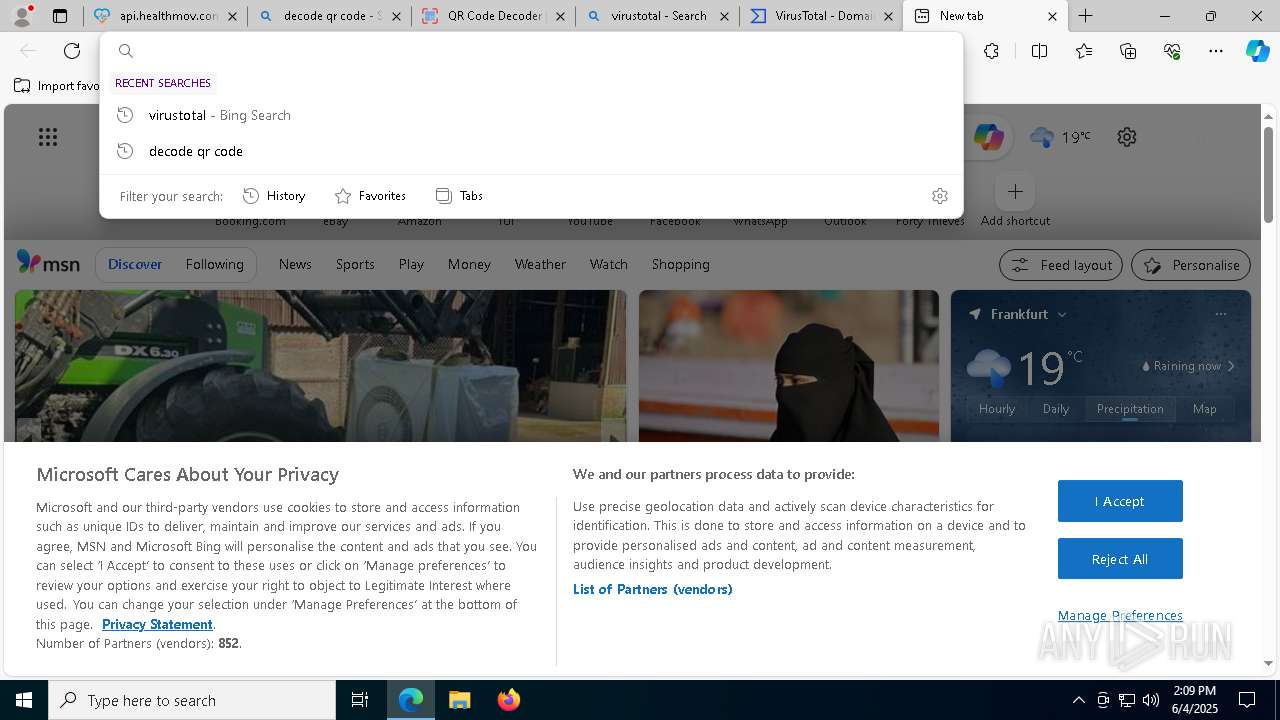Viewport: 1280px width, 720px height.
Task: Open the notification center icon
Action: point(1247,700)
